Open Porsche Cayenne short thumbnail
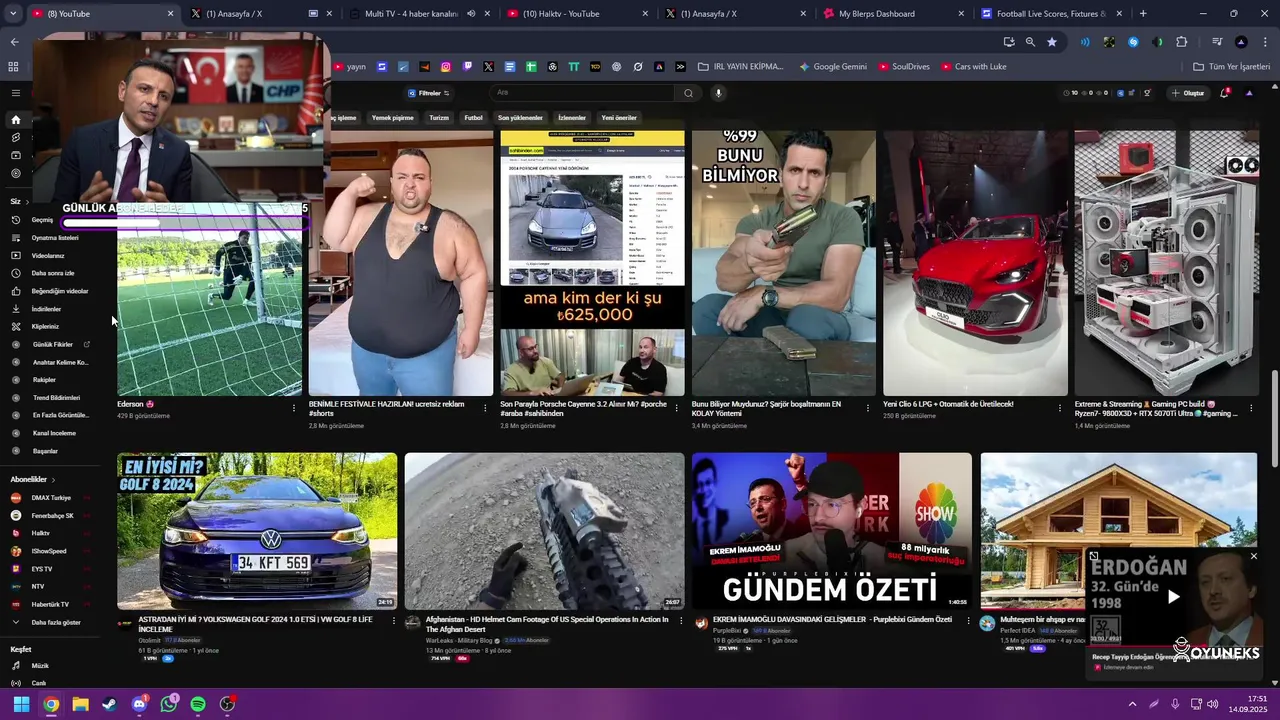The image size is (1280, 720). point(592,263)
